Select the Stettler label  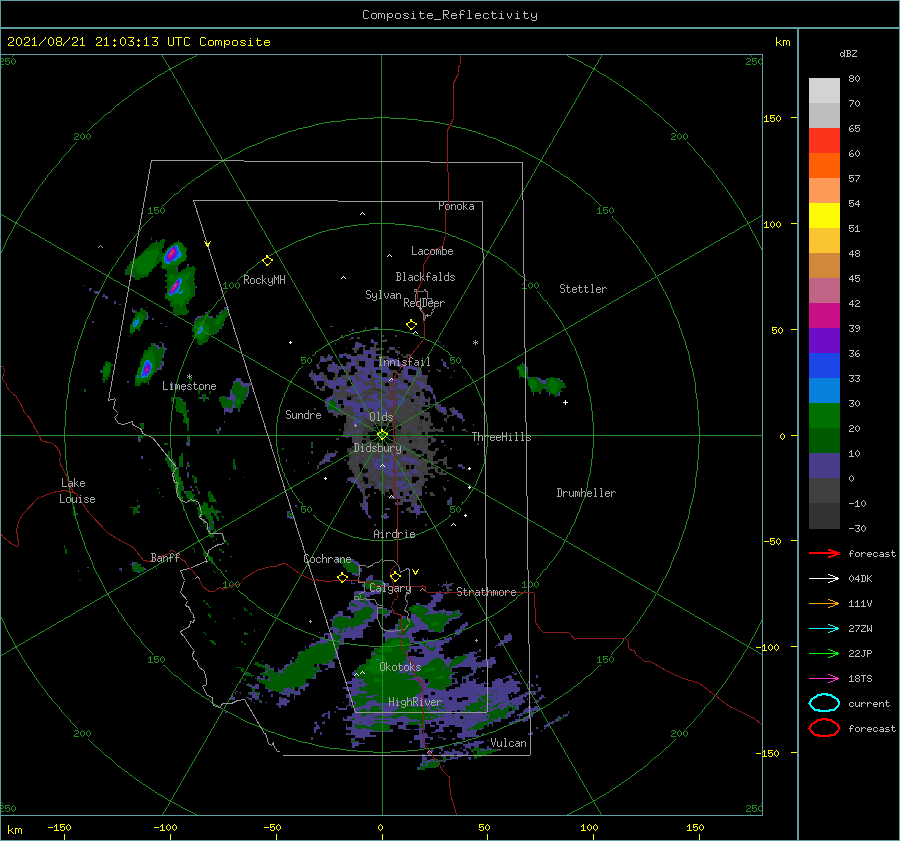[x=583, y=289]
